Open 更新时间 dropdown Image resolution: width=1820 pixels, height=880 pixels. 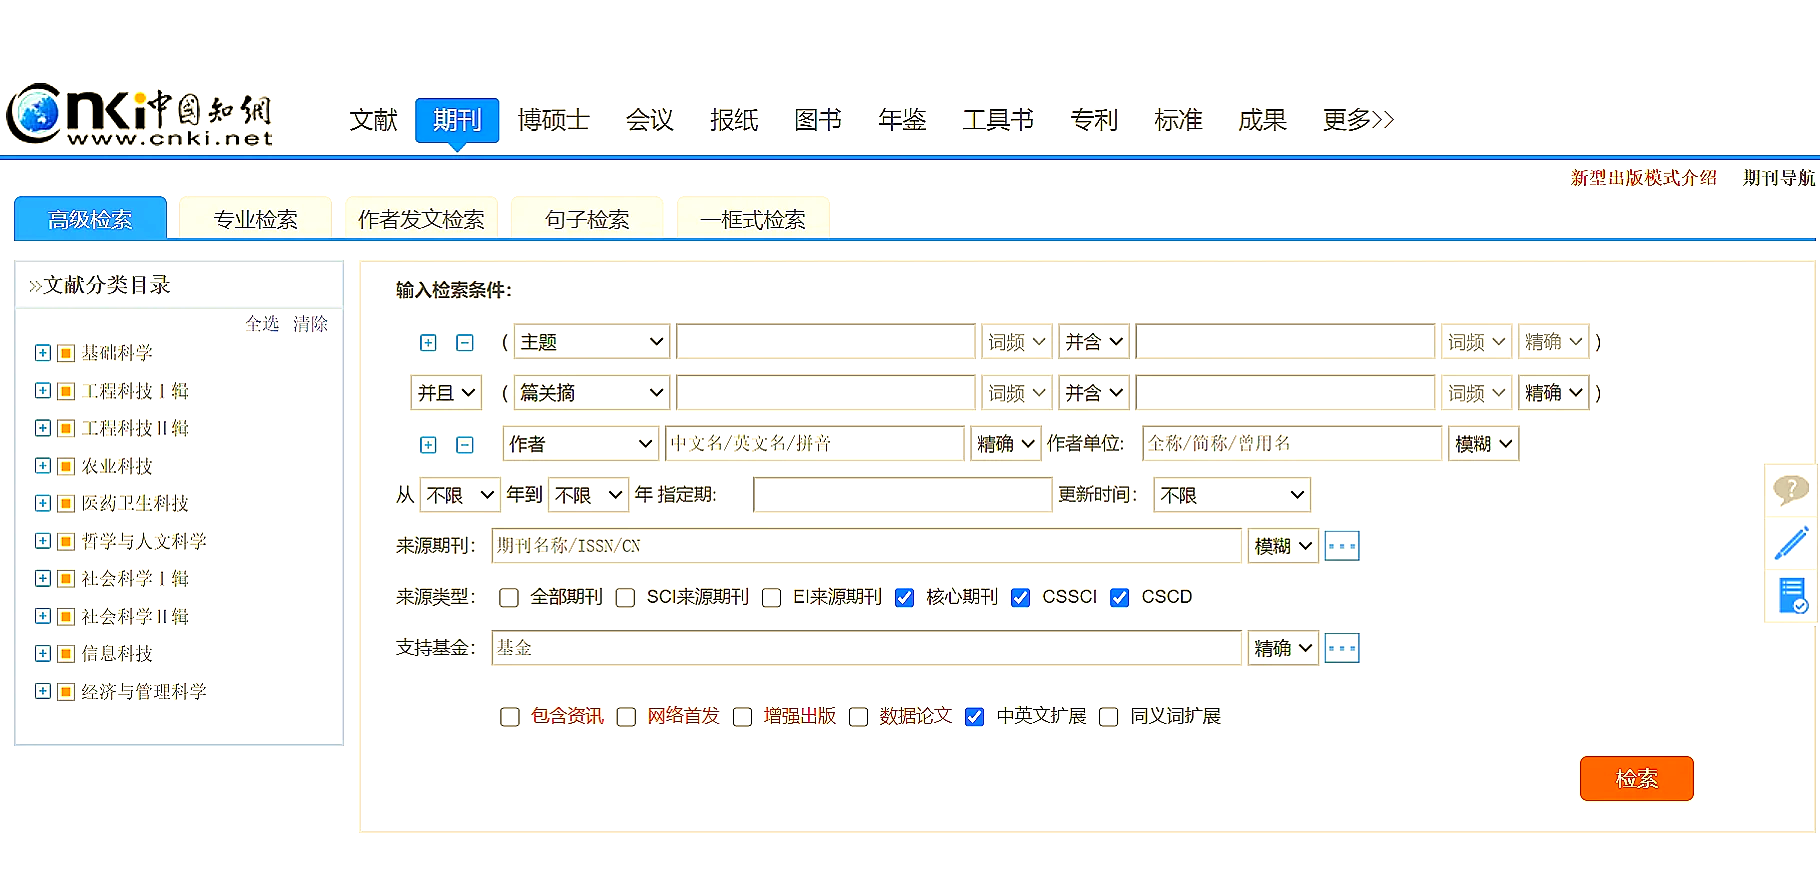[x=1232, y=495]
